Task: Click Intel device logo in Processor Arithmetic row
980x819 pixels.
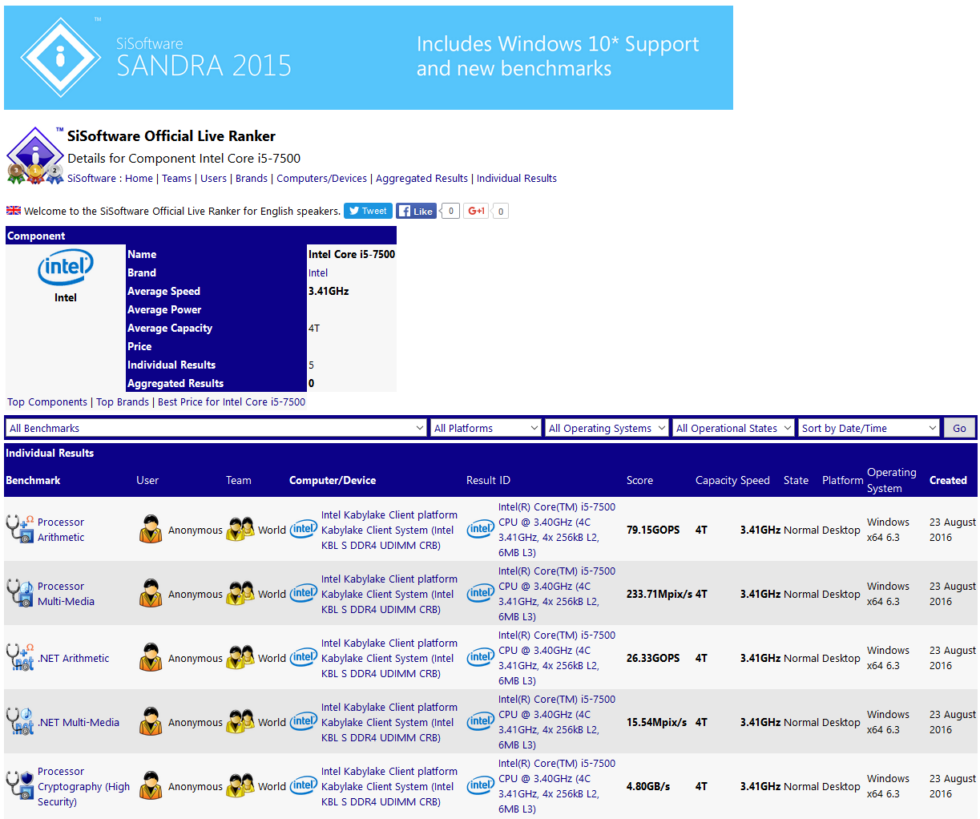Action: (304, 529)
